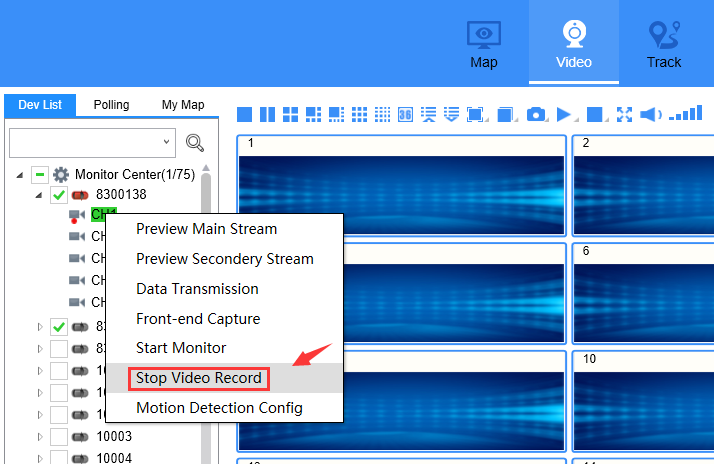Select device 10004 in list
The height and width of the screenshot is (464, 714).
pos(114,457)
